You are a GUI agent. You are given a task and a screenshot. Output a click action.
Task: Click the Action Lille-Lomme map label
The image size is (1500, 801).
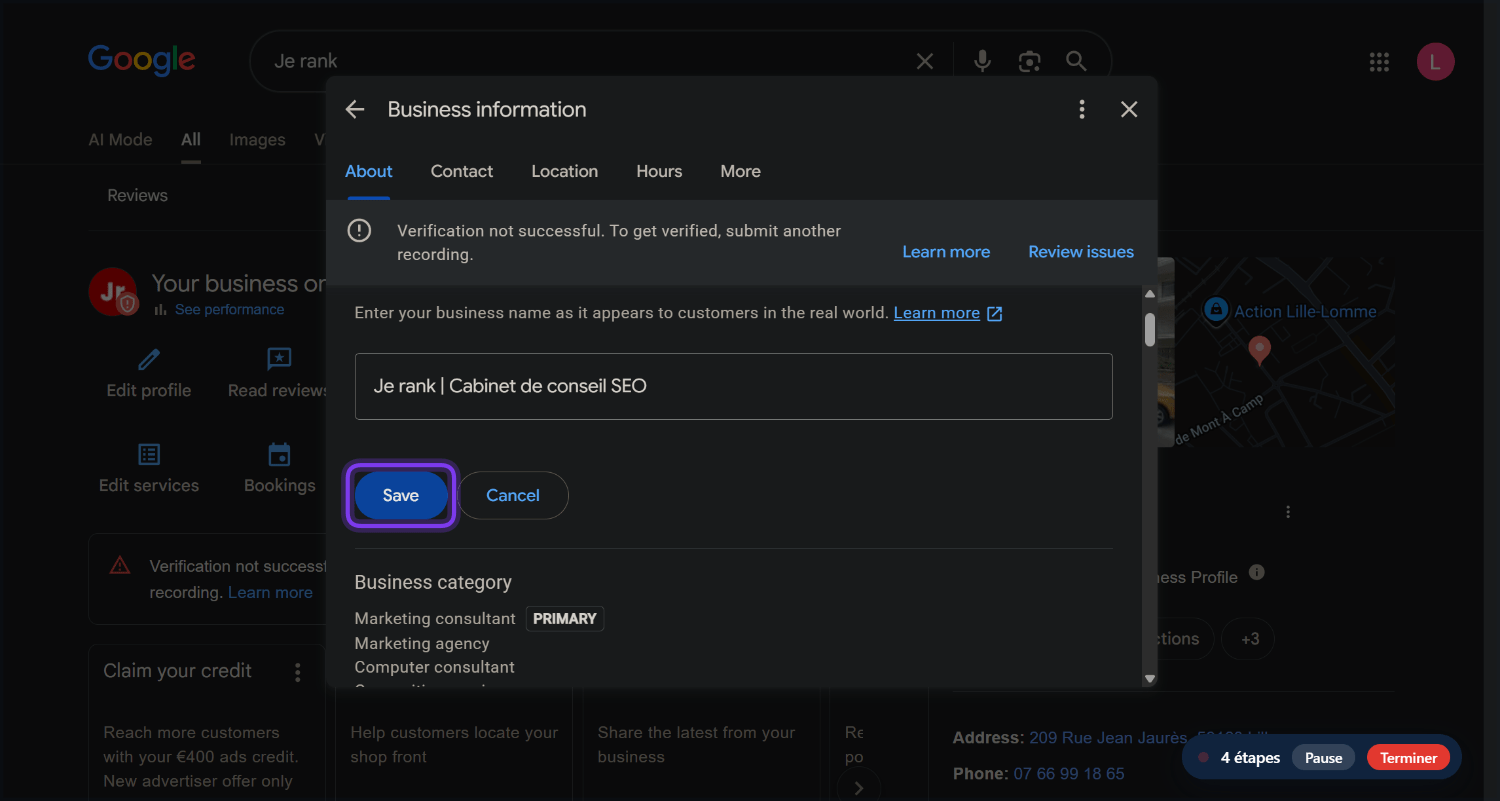click(x=1305, y=311)
